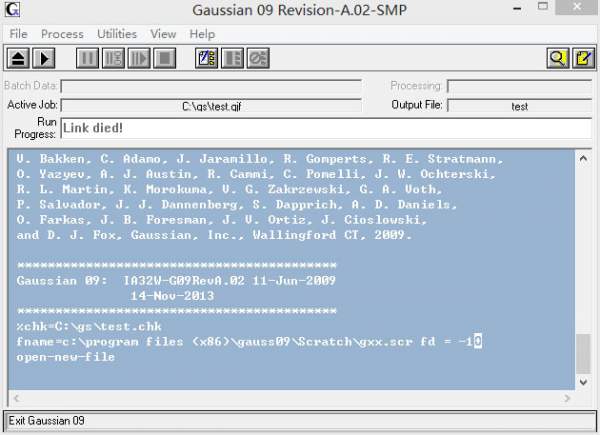Viewport: 600px width, 435px height.
Task: Click the 'Run Progress:' label
Action: 35,128
